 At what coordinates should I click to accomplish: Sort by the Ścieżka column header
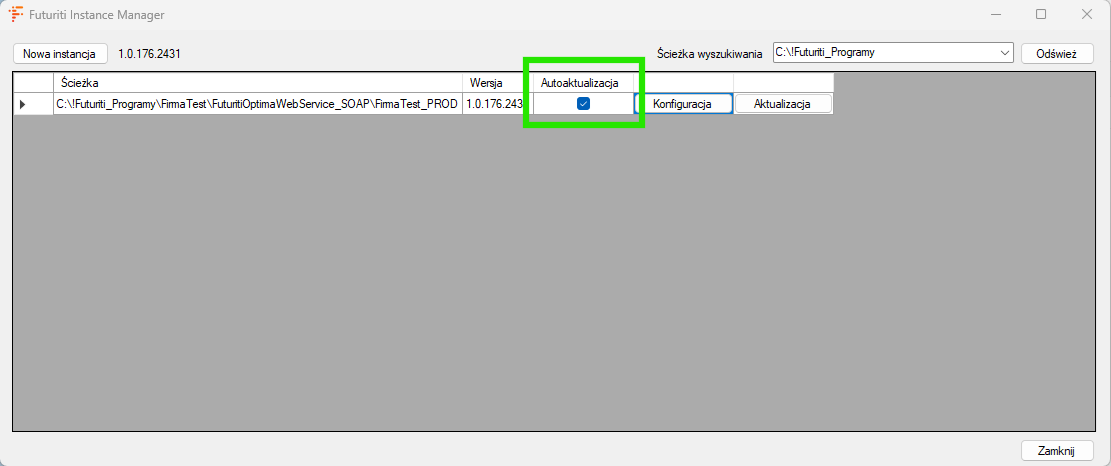(x=257, y=82)
